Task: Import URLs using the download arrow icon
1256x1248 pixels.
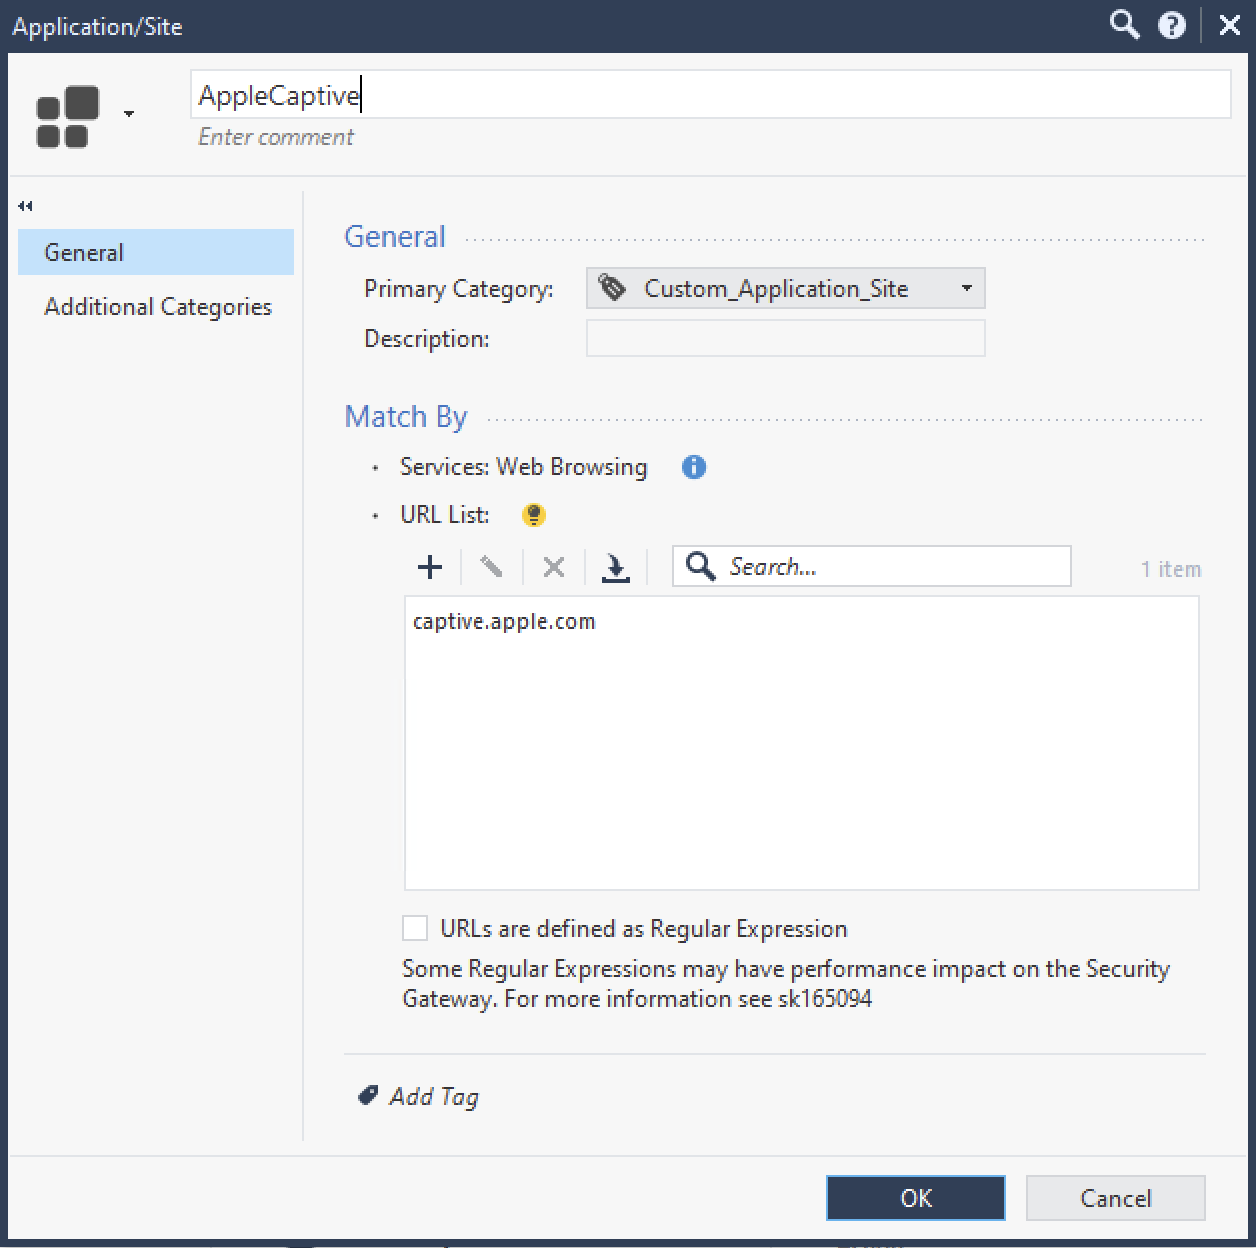Action: point(615,568)
